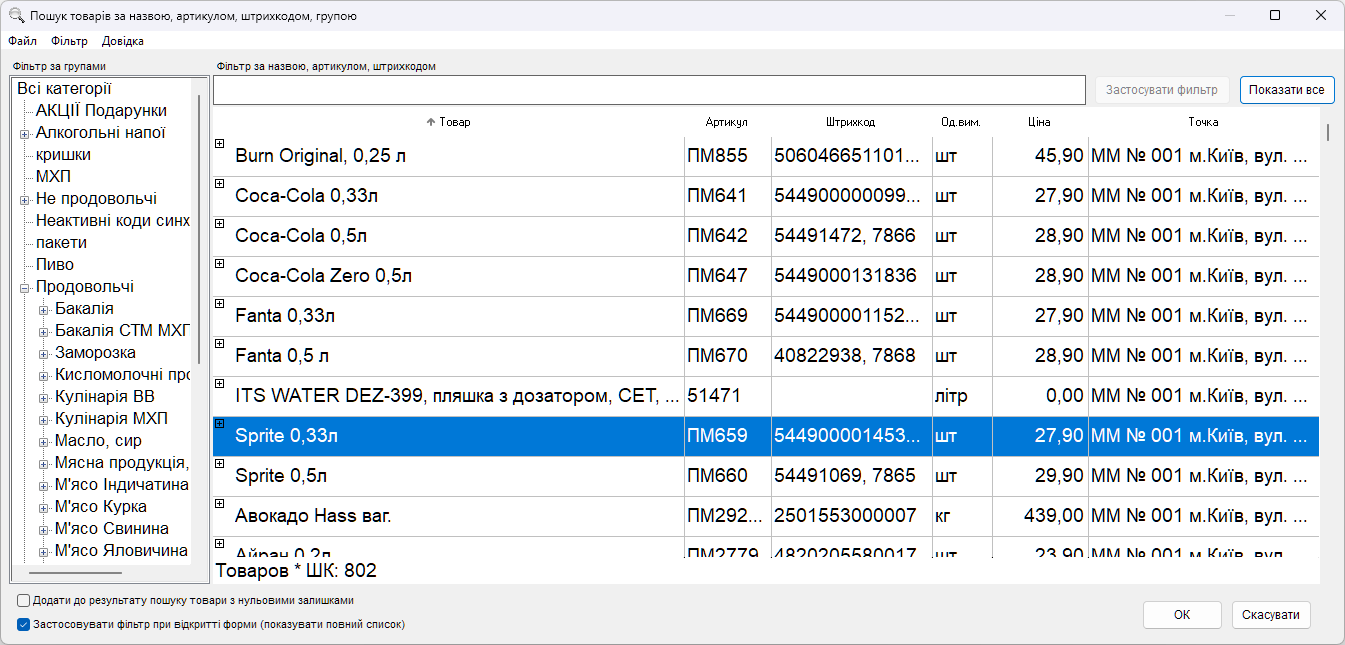This screenshot has height=645, width=1345.
Task: Open the Довідка menu
Action: pos(123,41)
